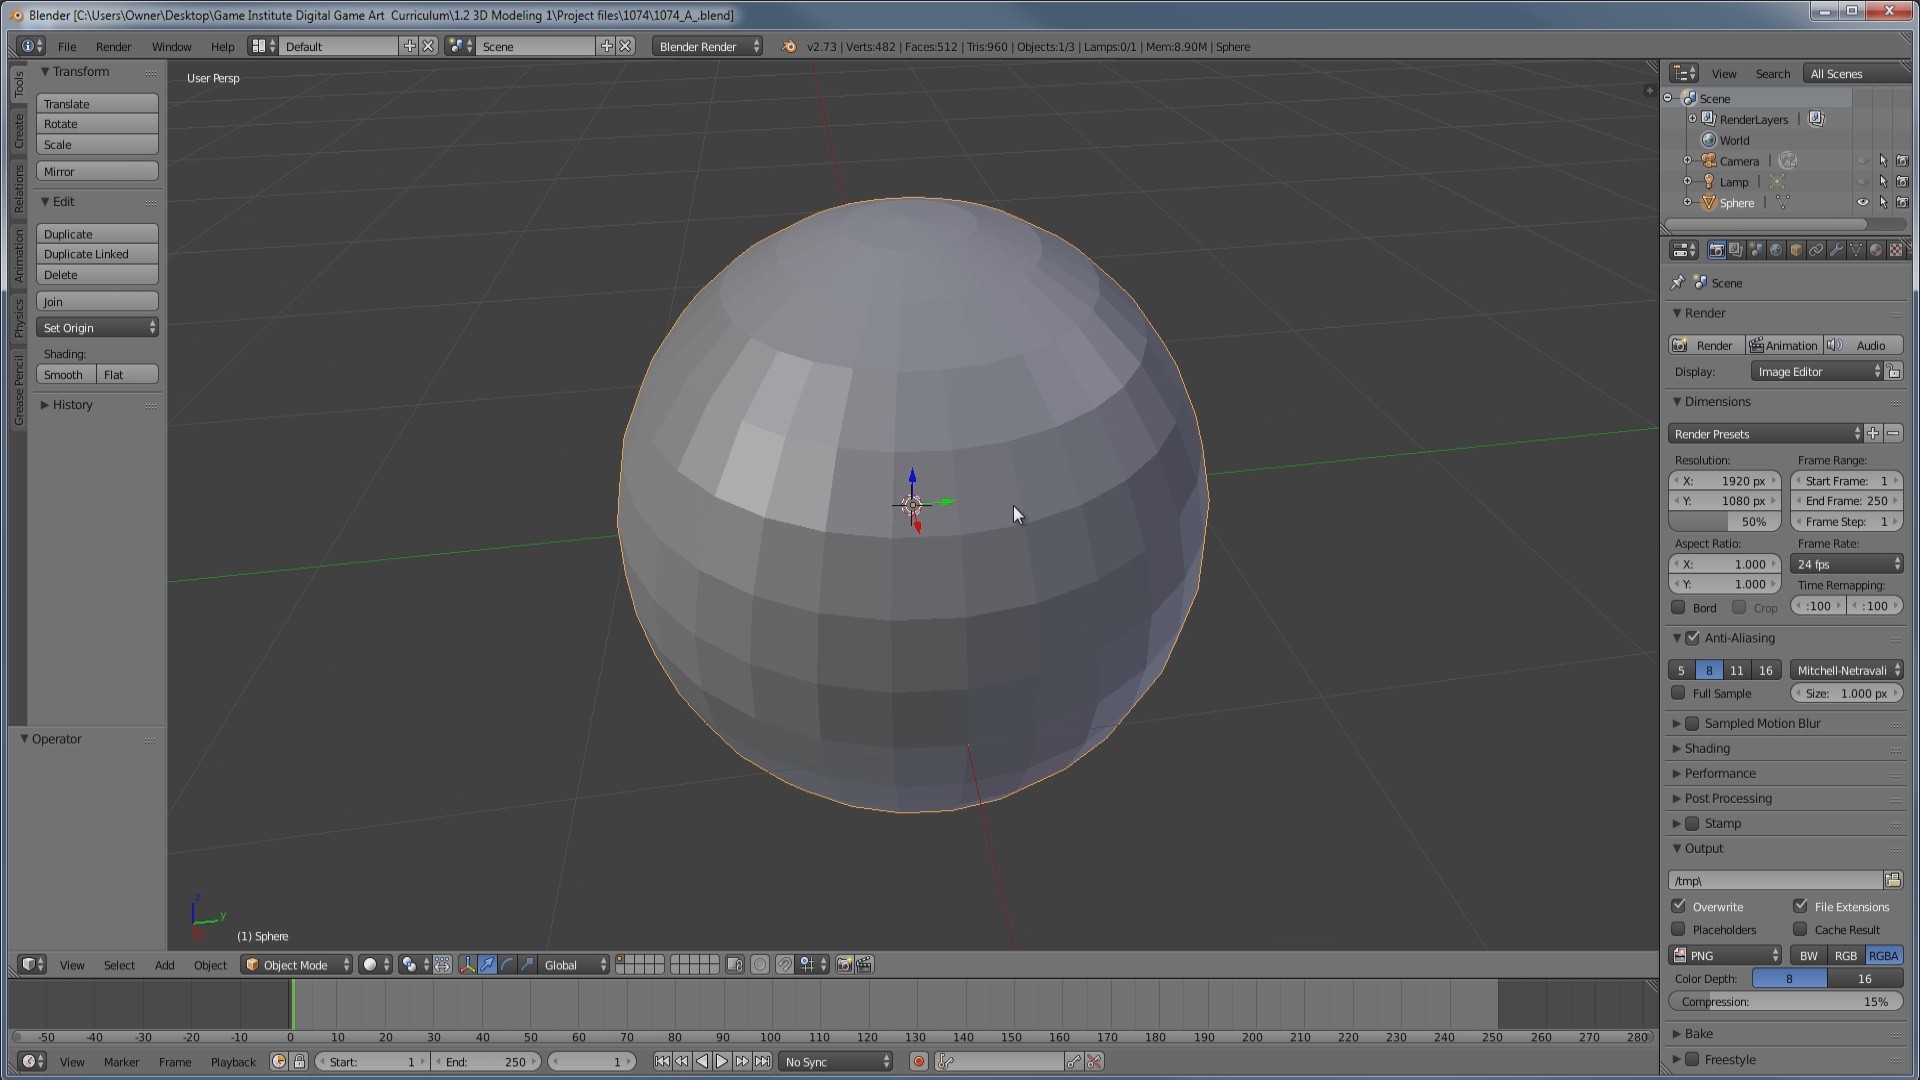Click the translate manipulator arrow icon
1920x1080 pixels.
[487, 965]
